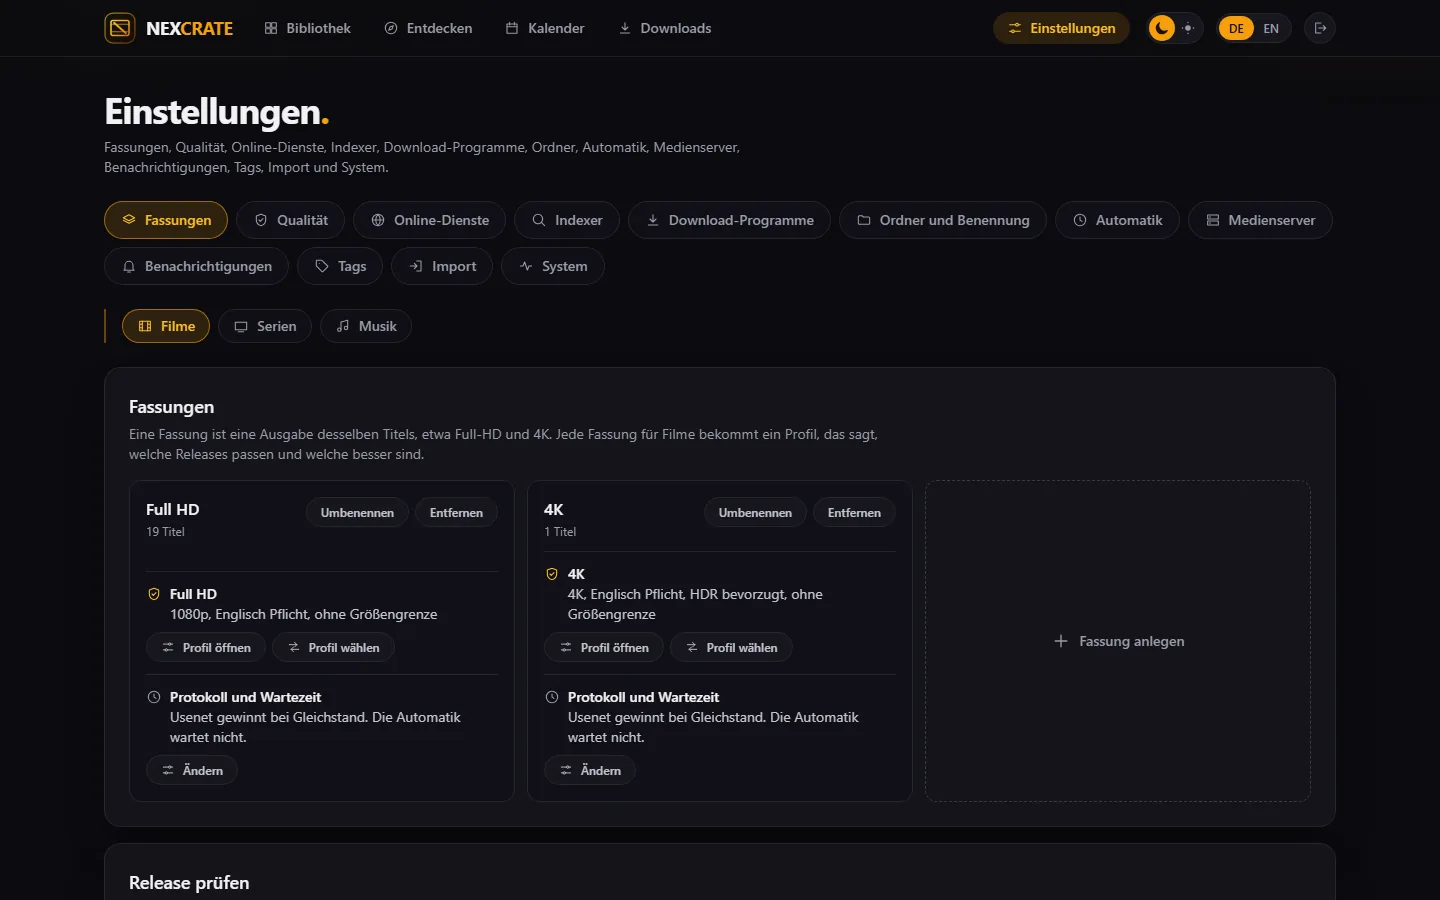Switch to dark mode with the moon icon
1440x900 pixels.
pos(1161,28)
